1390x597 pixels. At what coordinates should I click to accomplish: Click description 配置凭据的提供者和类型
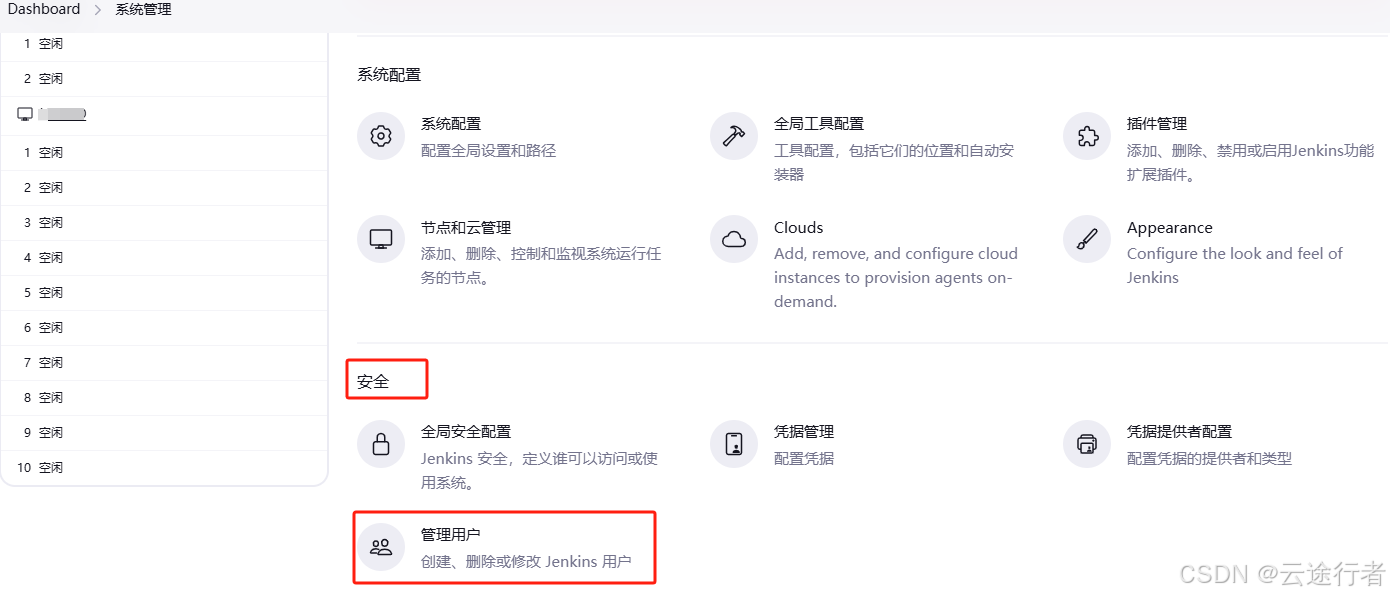click(x=1209, y=459)
